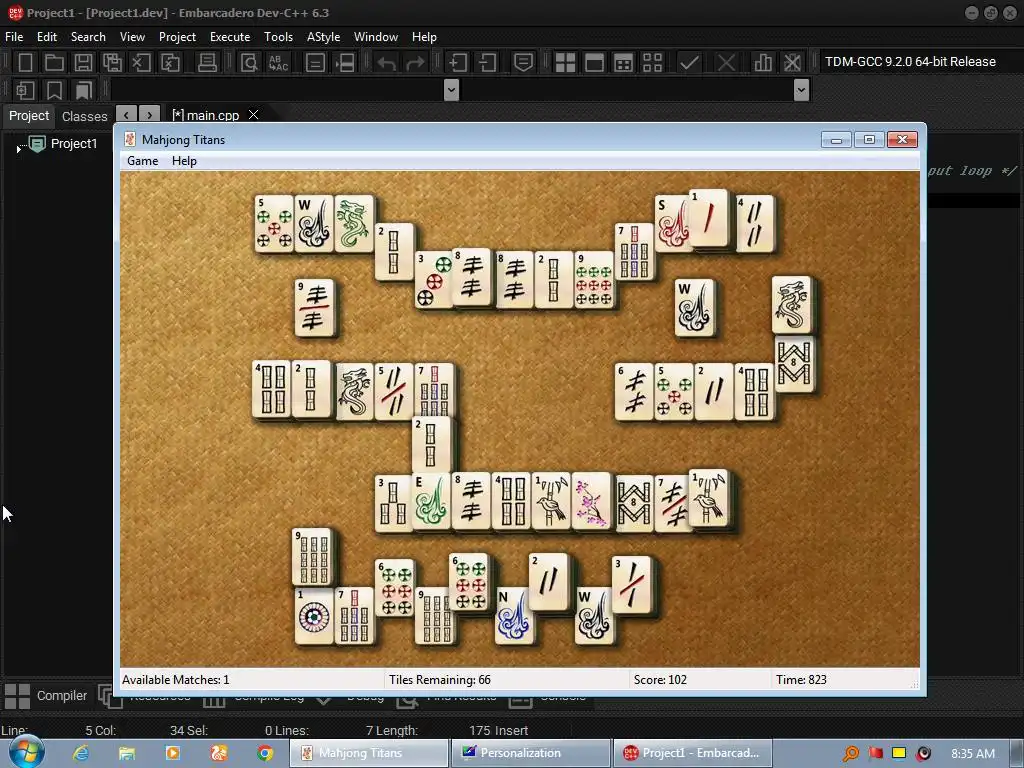The image size is (1024, 768).
Task: Switch to Personalization taskbar window
Action: click(530, 753)
